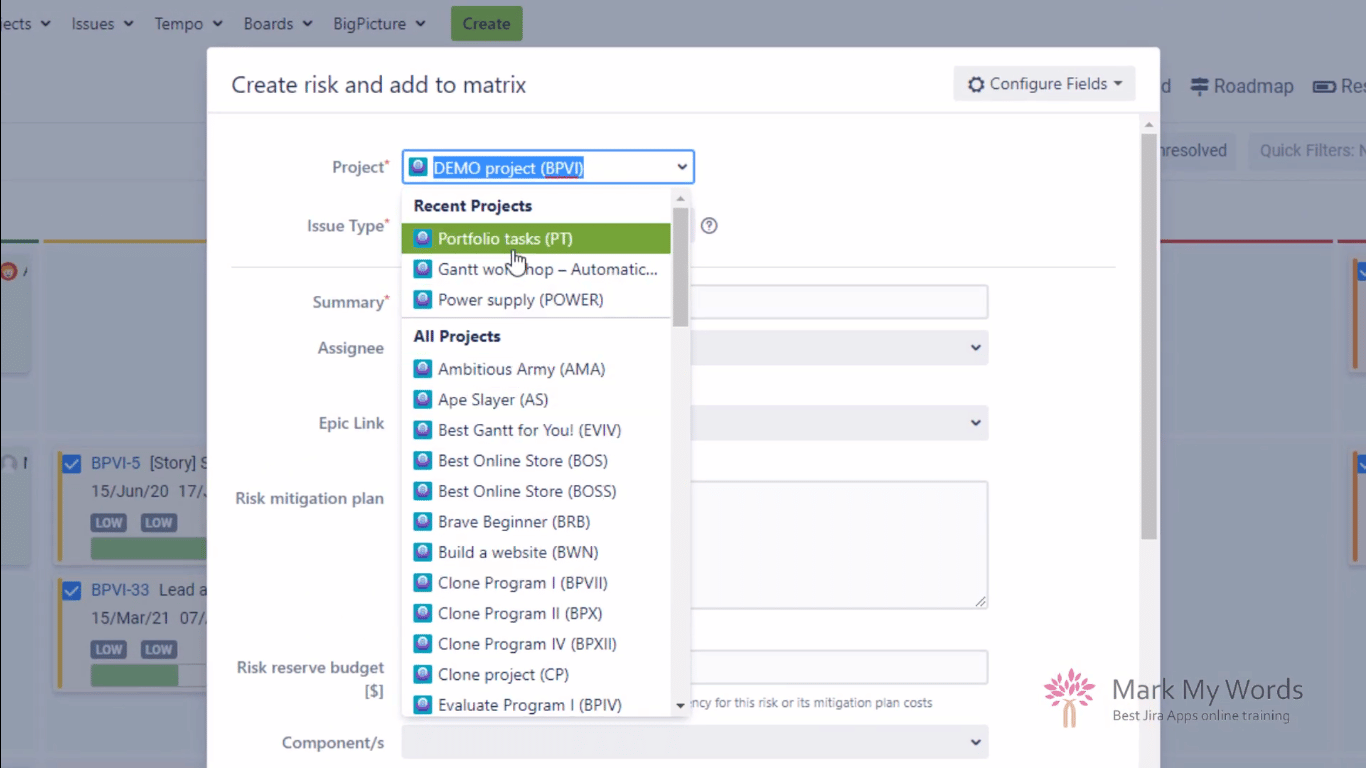Image resolution: width=1366 pixels, height=768 pixels.
Task: Select Gantt workshop project from recent list
Action: (x=536, y=269)
